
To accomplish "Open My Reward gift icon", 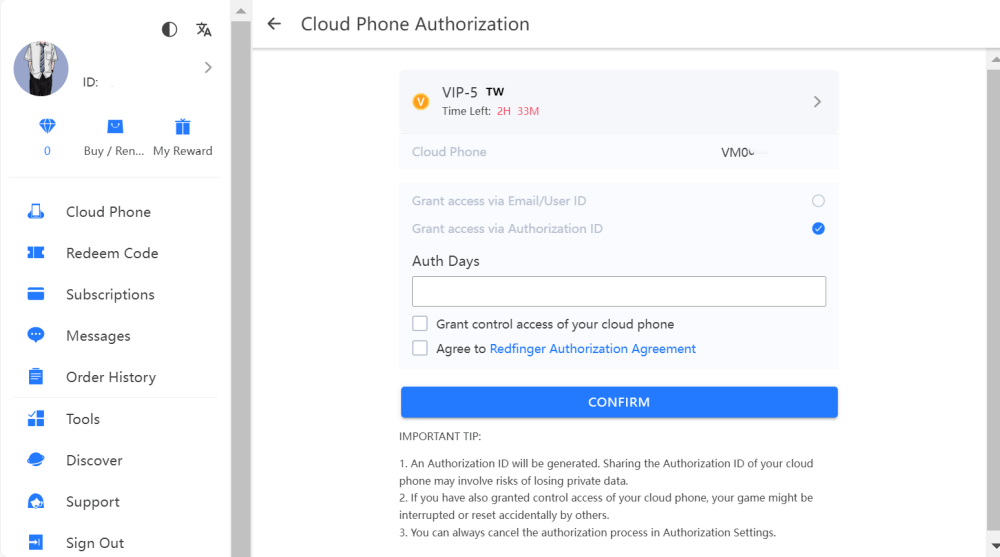I will (x=182, y=126).
